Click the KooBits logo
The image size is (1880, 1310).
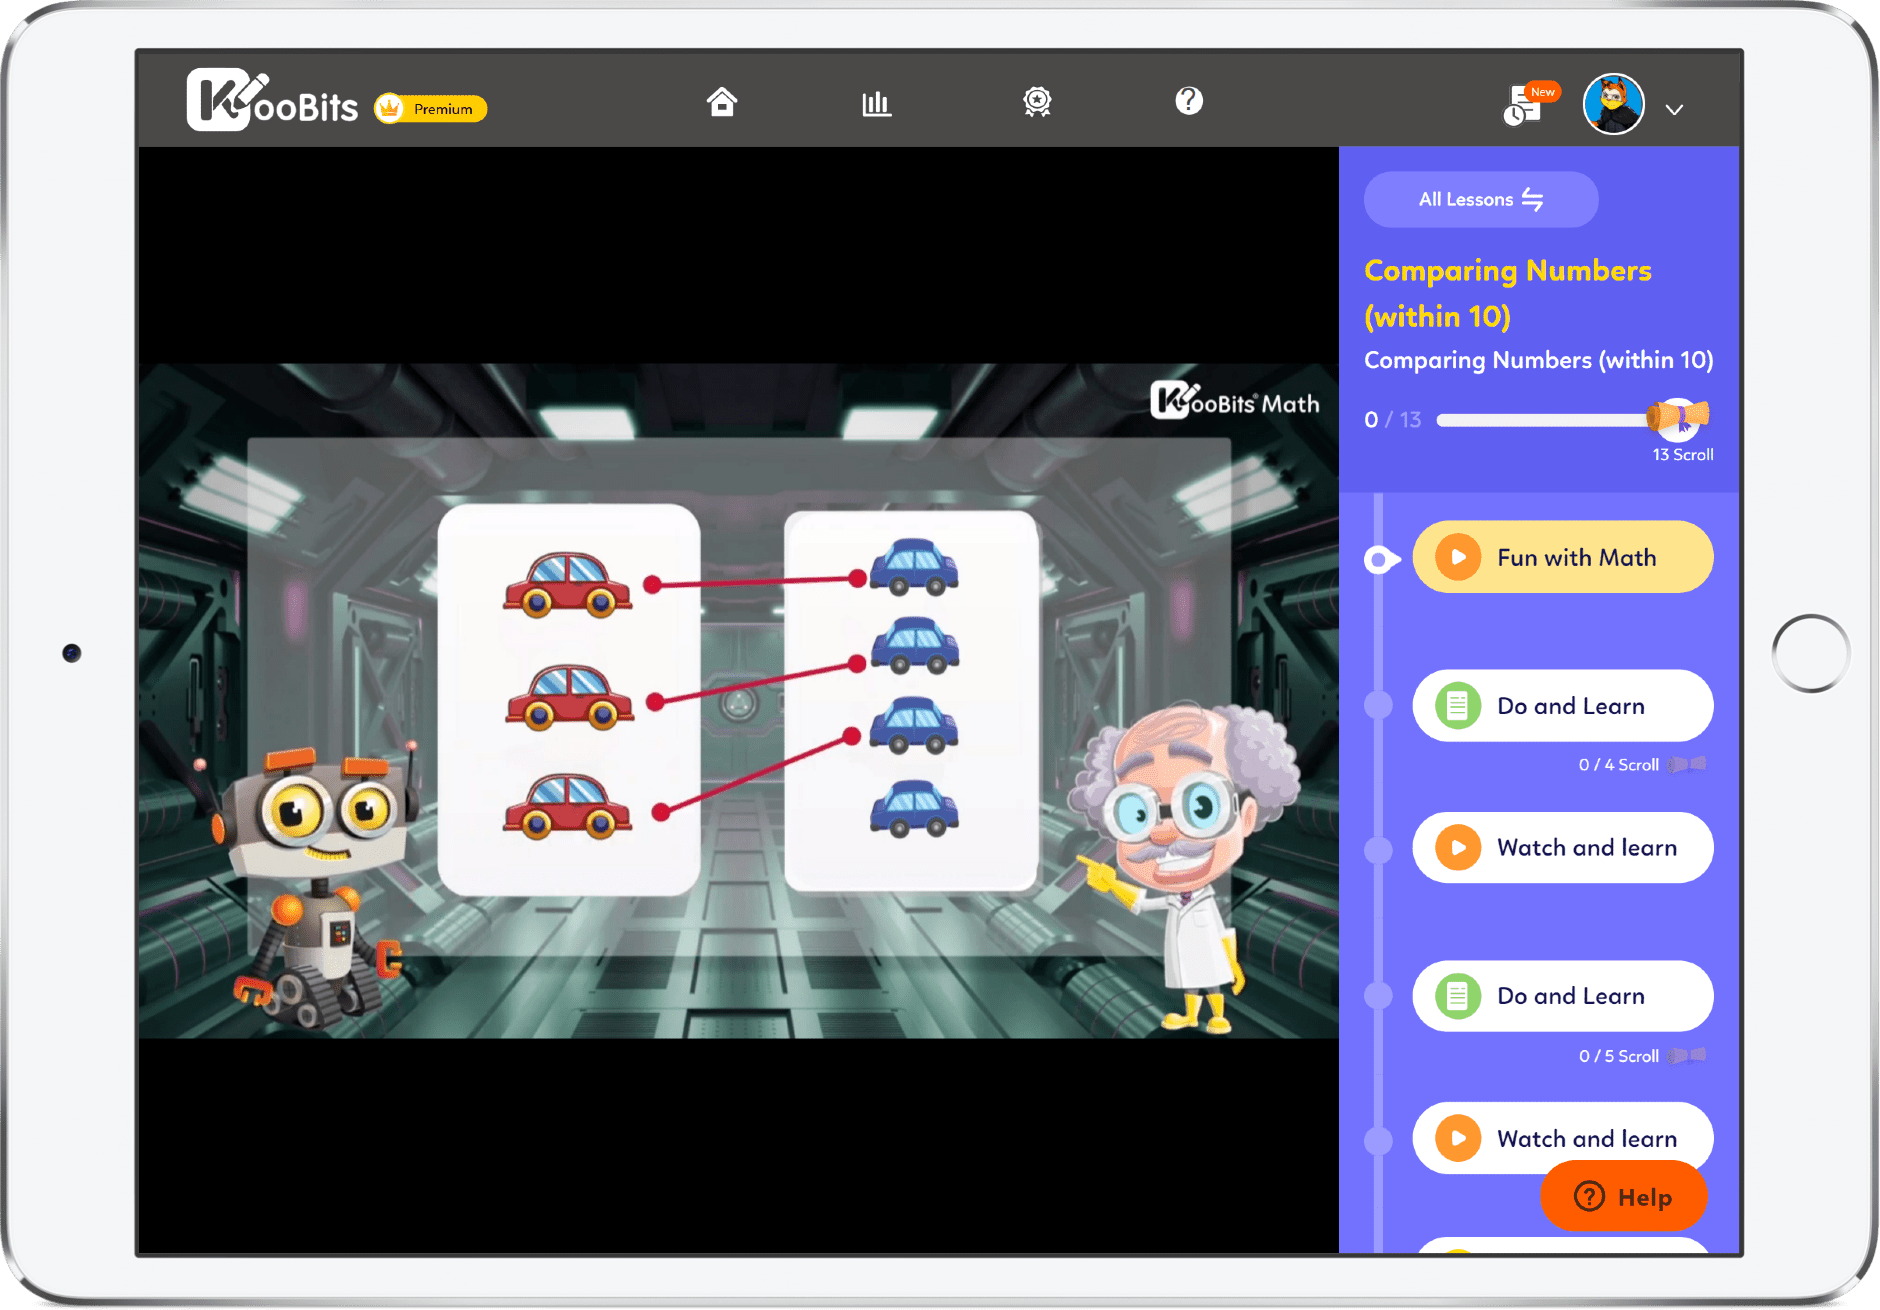(x=272, y=100)
